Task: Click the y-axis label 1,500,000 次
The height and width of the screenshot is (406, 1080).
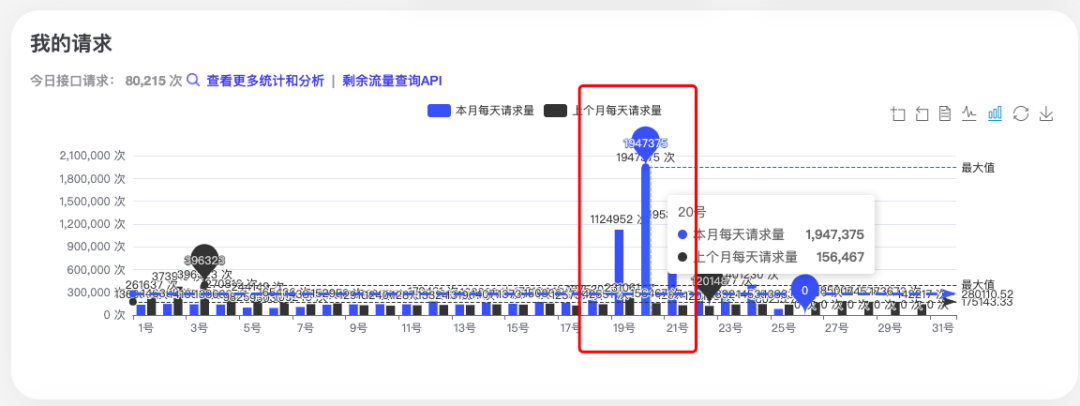Action: 92,201
